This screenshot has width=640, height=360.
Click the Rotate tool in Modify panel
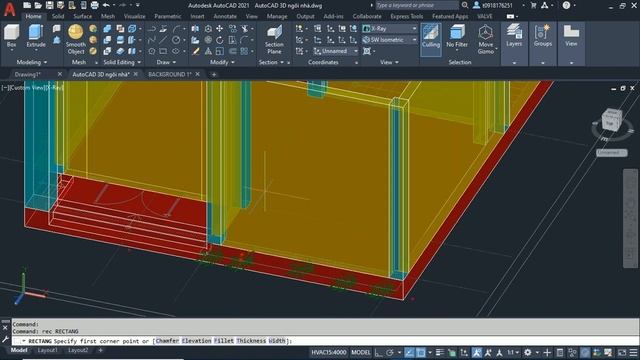[220, 40]
